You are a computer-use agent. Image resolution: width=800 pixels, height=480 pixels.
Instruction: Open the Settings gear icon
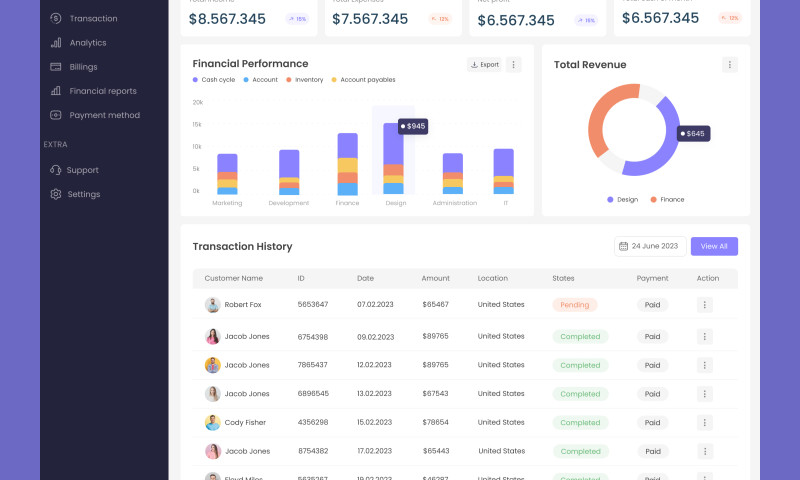point(56,194)
